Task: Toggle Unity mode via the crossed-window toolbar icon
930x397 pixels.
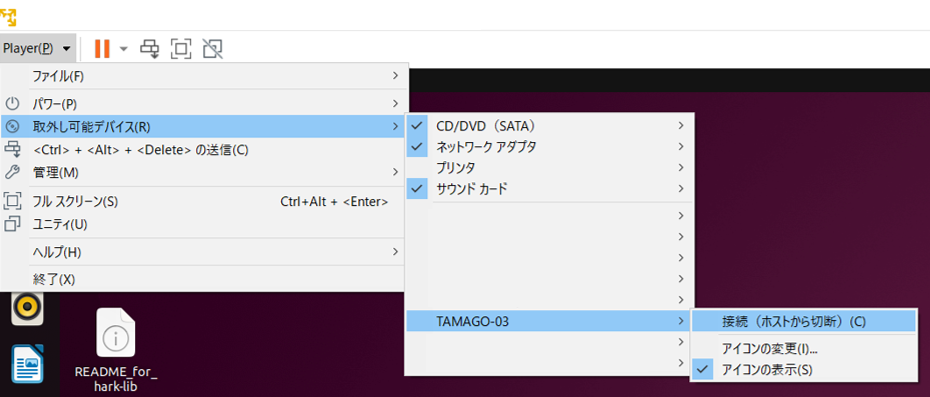Action: click(x=212, y=49)
